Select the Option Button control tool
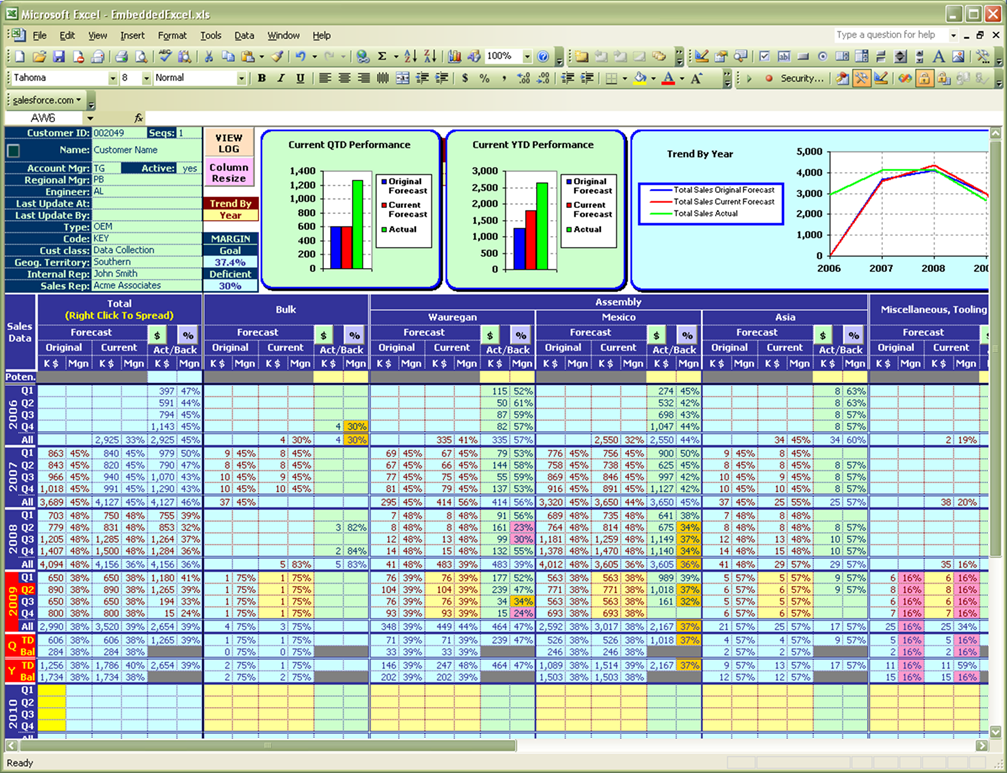This screenshot has width=1007, height=773. coord(823,56)
